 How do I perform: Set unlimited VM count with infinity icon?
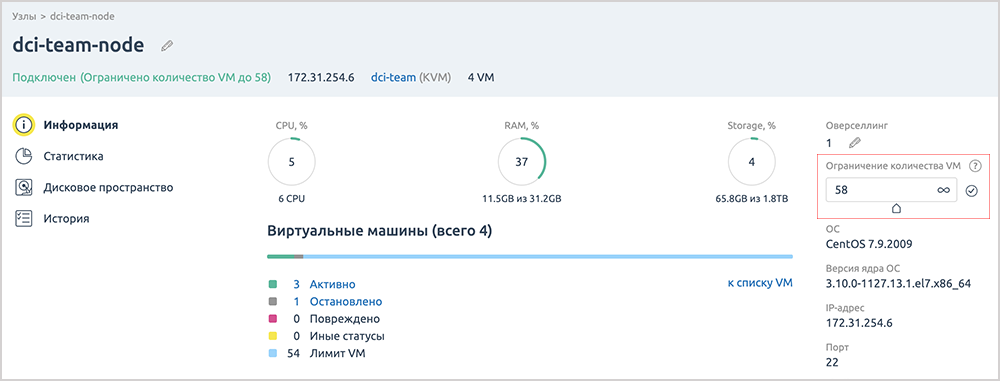coord(943,190)
